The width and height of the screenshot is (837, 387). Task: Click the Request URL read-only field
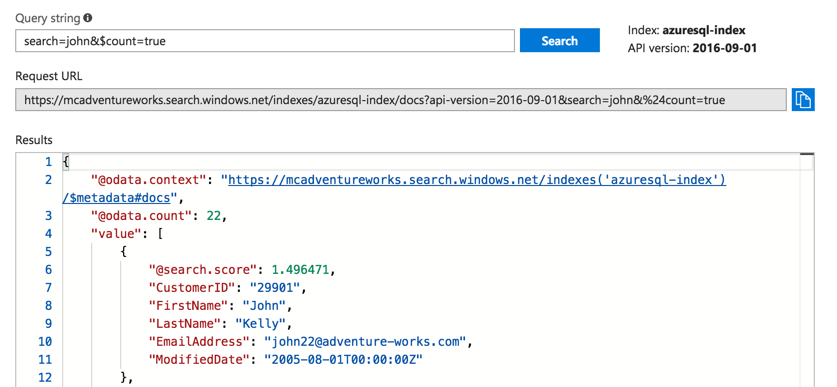coord(401,100)
